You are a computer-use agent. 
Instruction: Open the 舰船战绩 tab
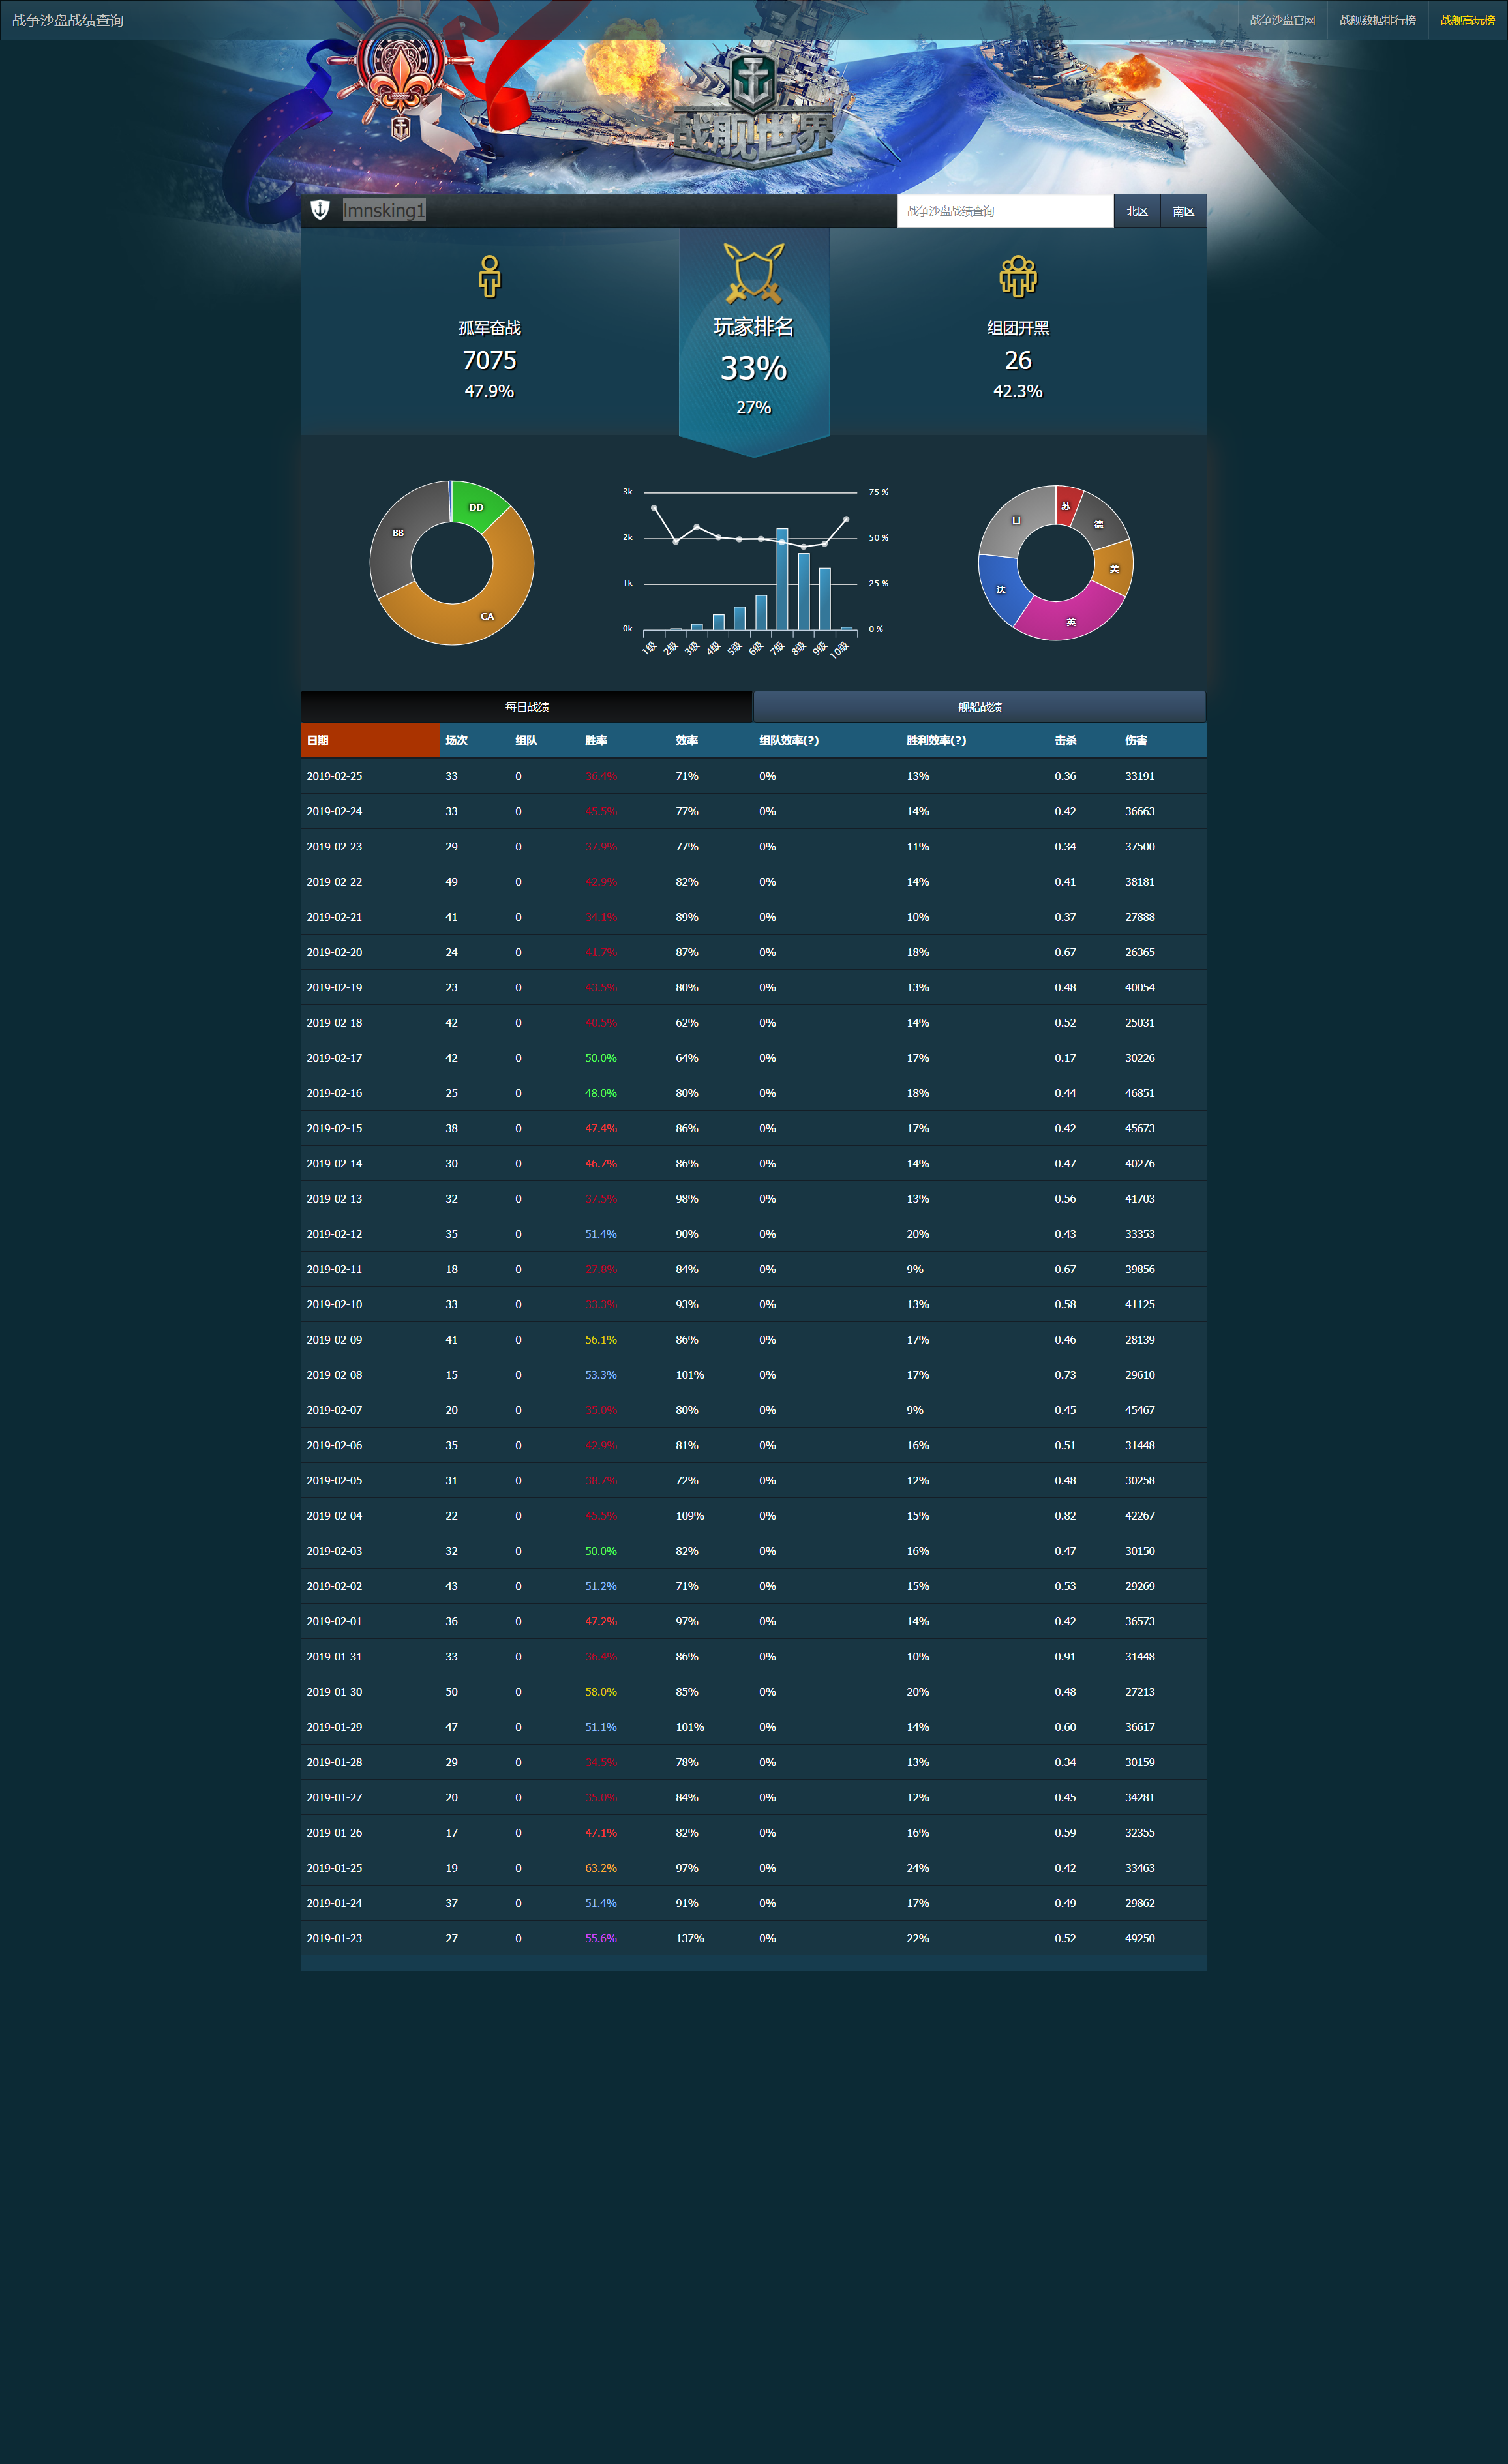tap(979, 707)
